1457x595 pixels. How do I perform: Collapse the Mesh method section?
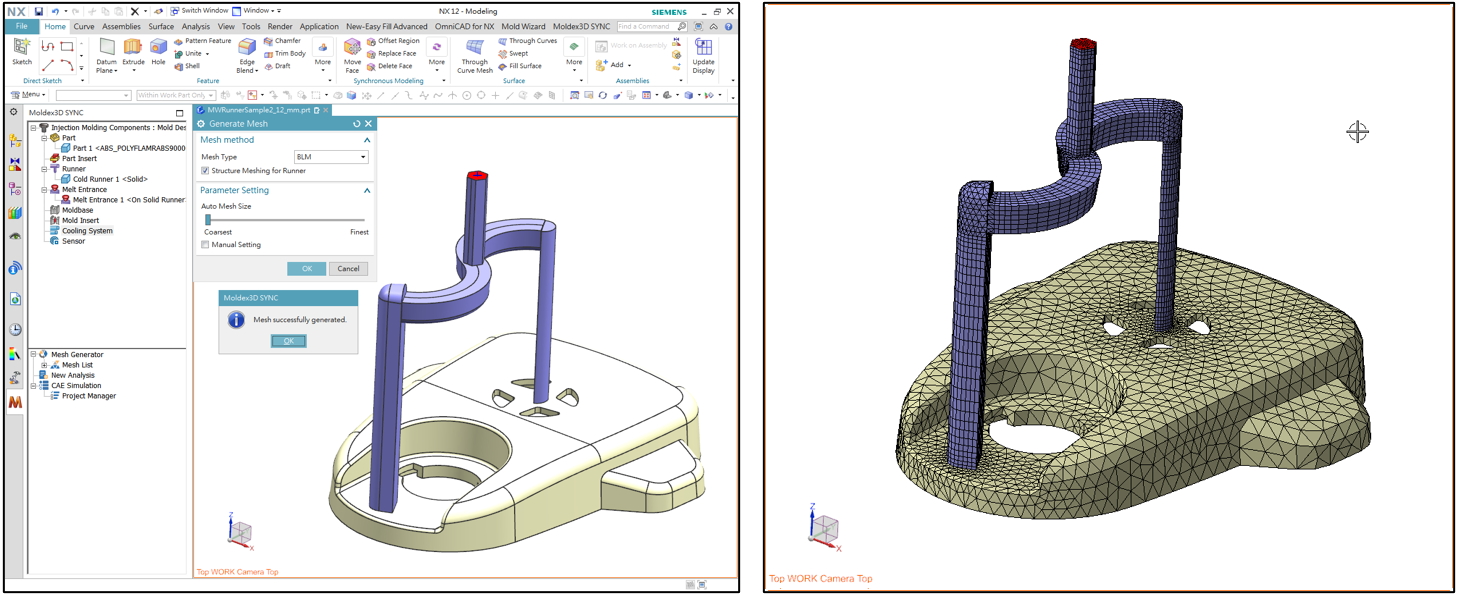[367, 140]
